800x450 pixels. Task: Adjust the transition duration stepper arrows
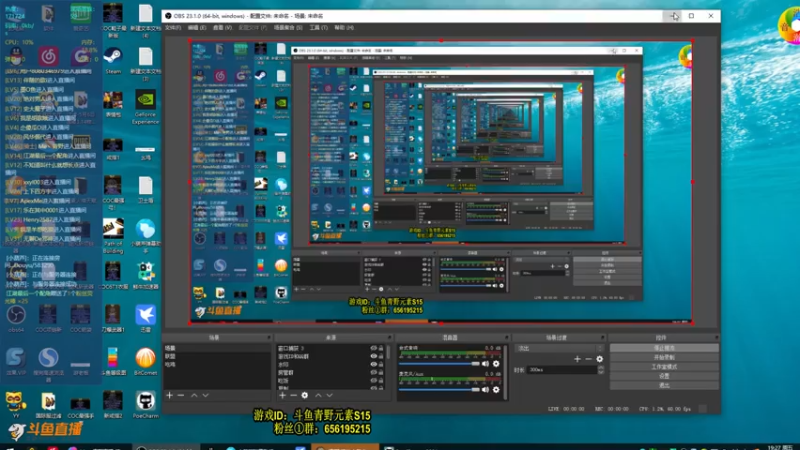tap(601, 369)
